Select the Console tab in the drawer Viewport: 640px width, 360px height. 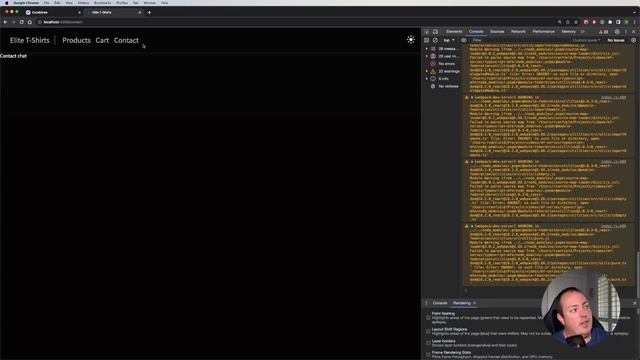440,303
